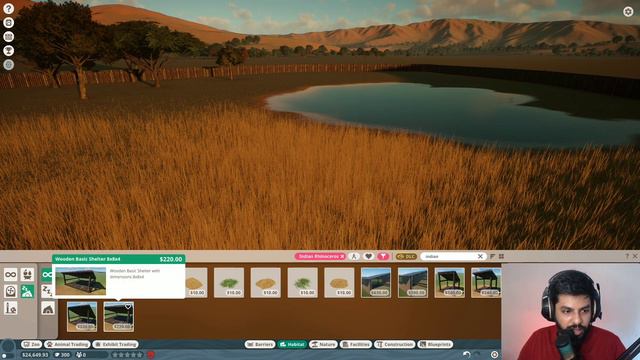Image resolution: width=640 pixels, height=360 pixels.
Task: Open the zoo star rating display
Action: pyautogui.click(x=127, y=355)
